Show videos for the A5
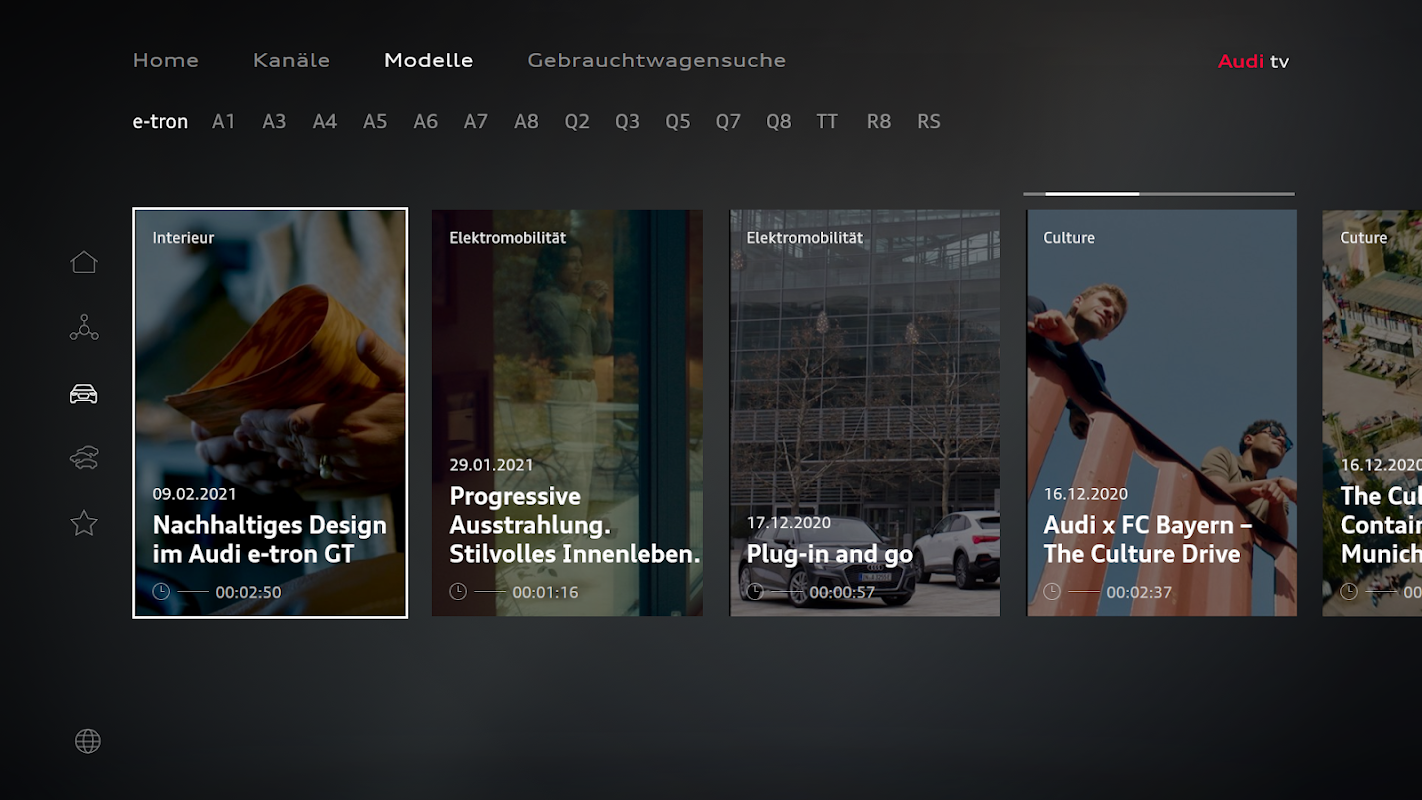The image size is (1422, 800). [x=375, y=121]
